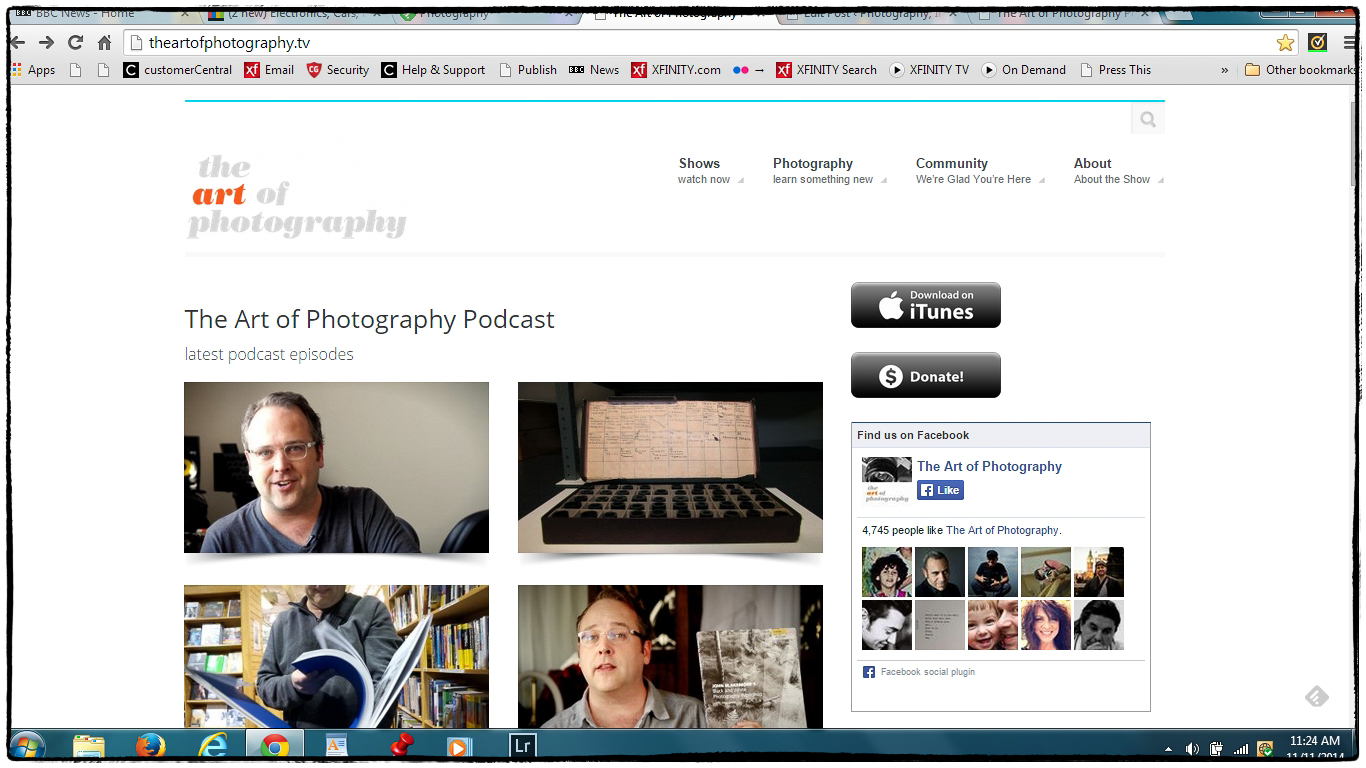Click the volume speaker tray icon

[x=1192, y=748]
